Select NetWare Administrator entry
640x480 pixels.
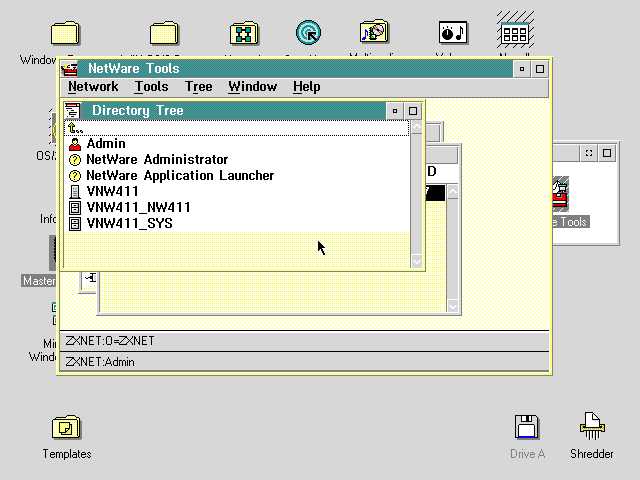[x=157, y=160]
